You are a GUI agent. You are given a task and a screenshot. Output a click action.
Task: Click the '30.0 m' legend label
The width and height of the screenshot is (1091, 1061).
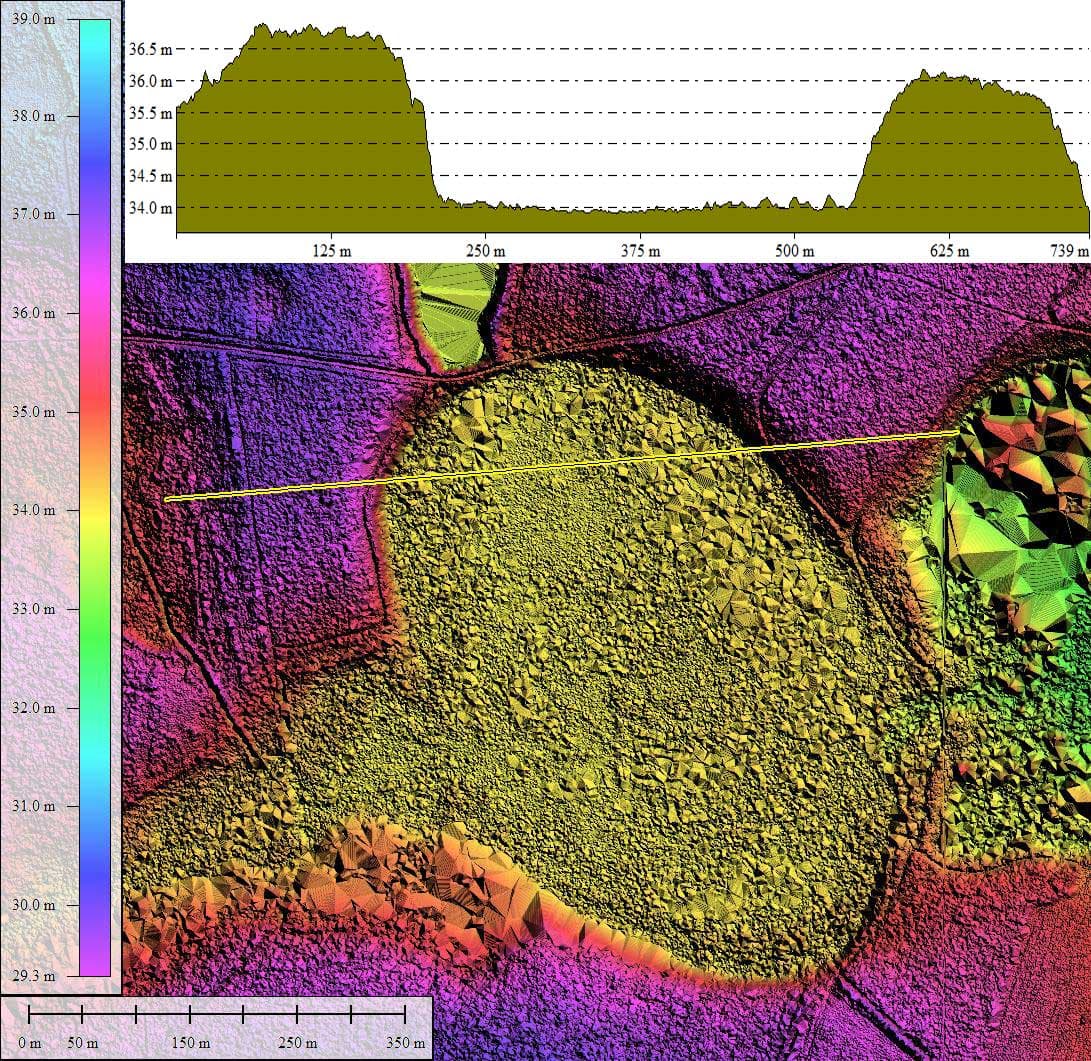33,905
